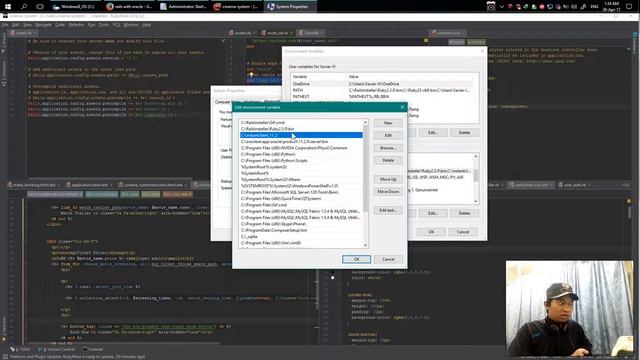Select the ProgramData ComposerSetup bin entry
This screenshot has width=640, height=360.
pyautogui.click(x=301, y=230)
